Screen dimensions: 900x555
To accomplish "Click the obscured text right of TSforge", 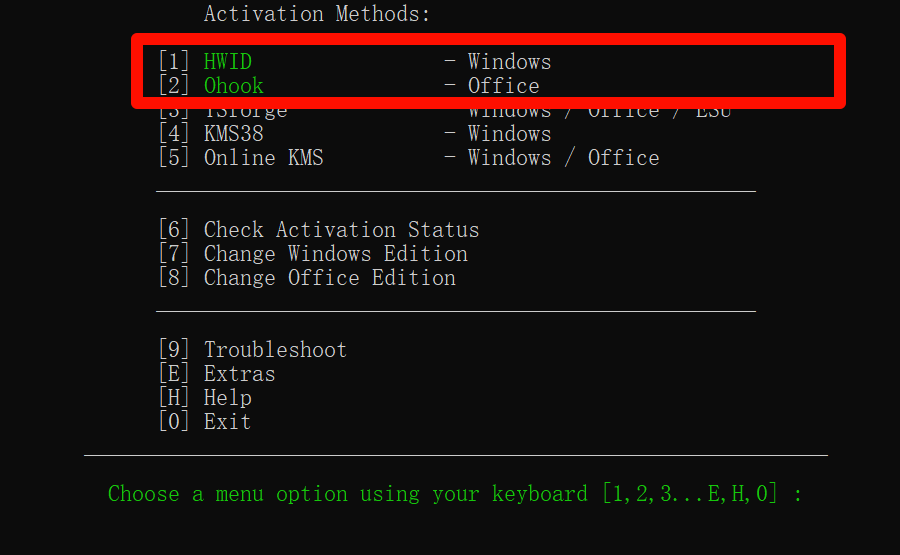I will [x=600, y=112].
